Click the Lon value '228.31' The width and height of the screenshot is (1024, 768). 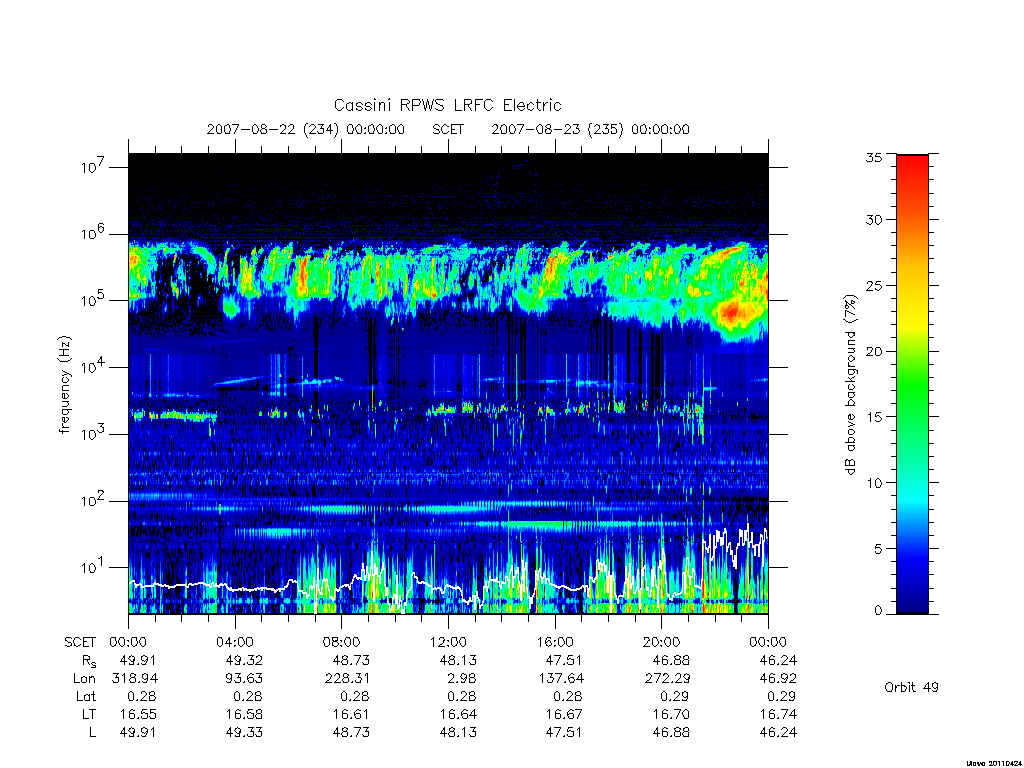click(x=347, y=679)
